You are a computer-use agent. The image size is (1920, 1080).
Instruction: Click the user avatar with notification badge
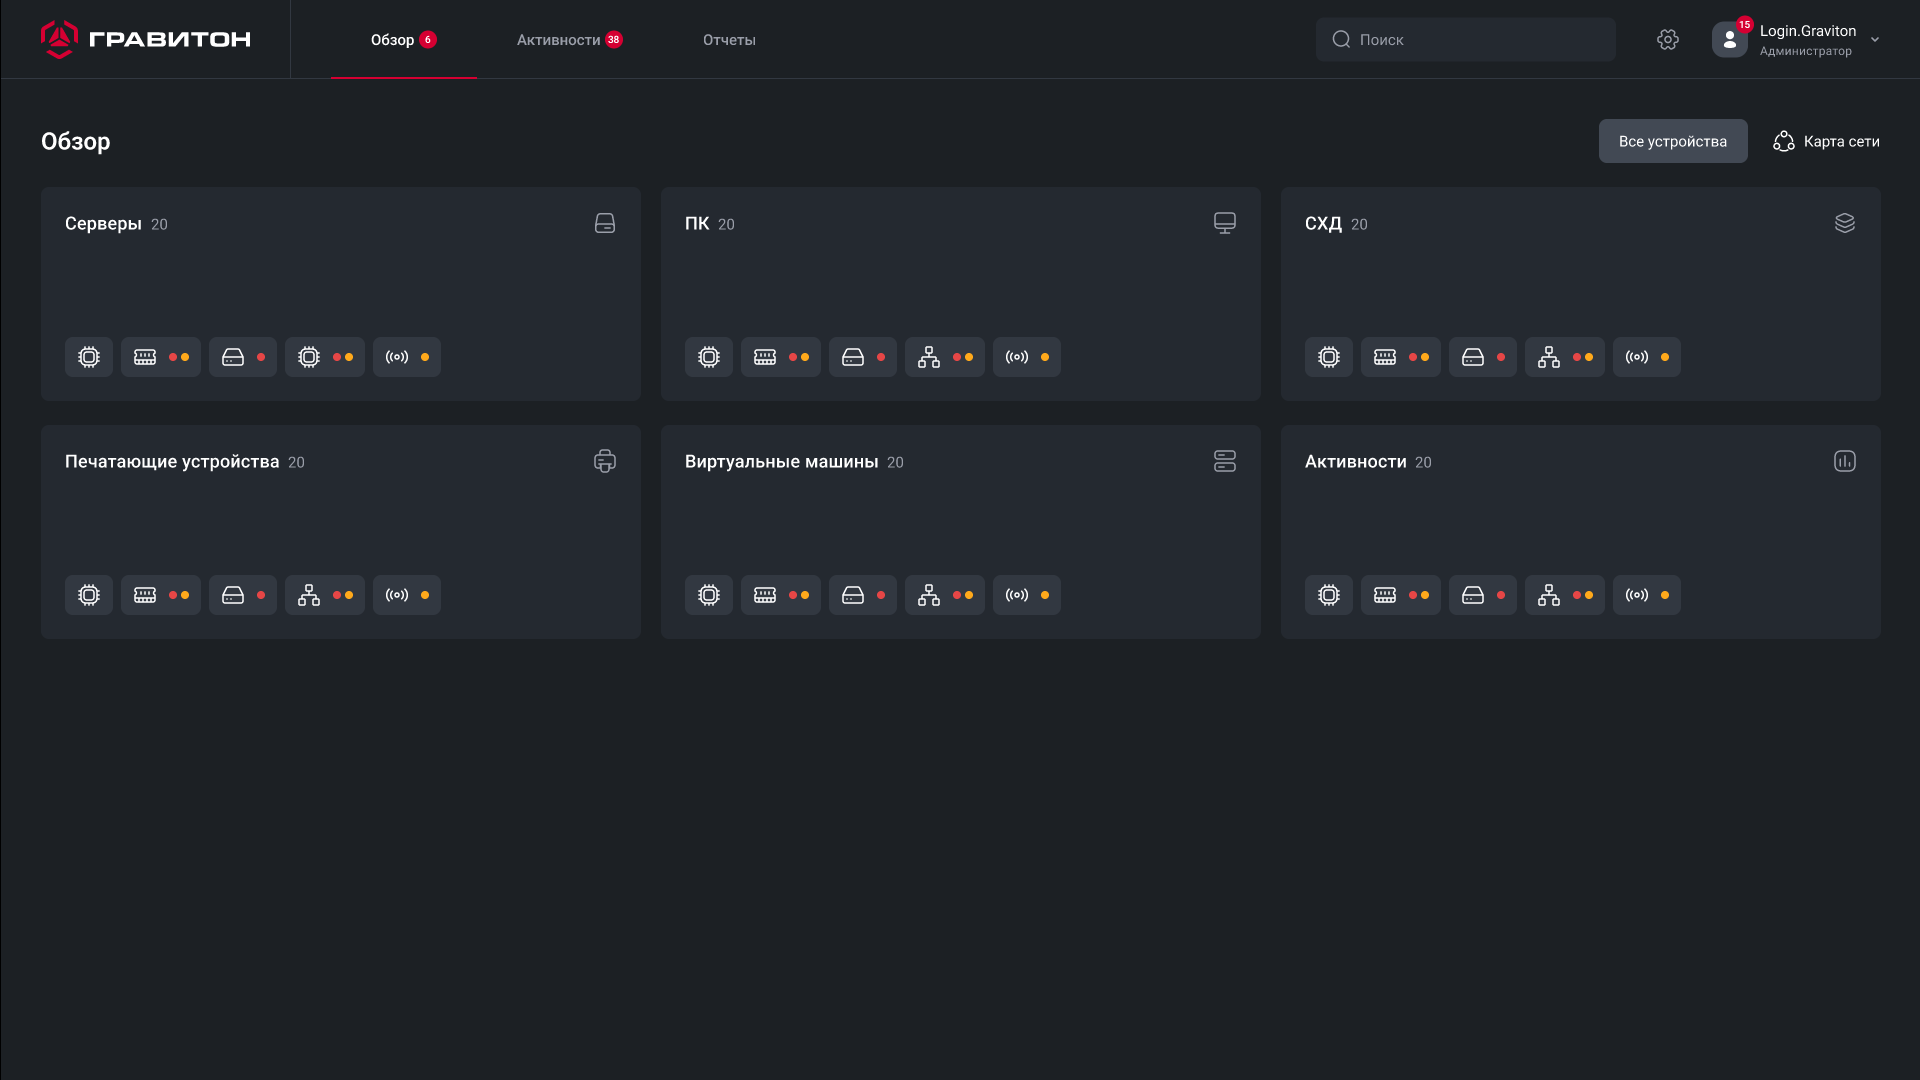(x=1730, y=39)
